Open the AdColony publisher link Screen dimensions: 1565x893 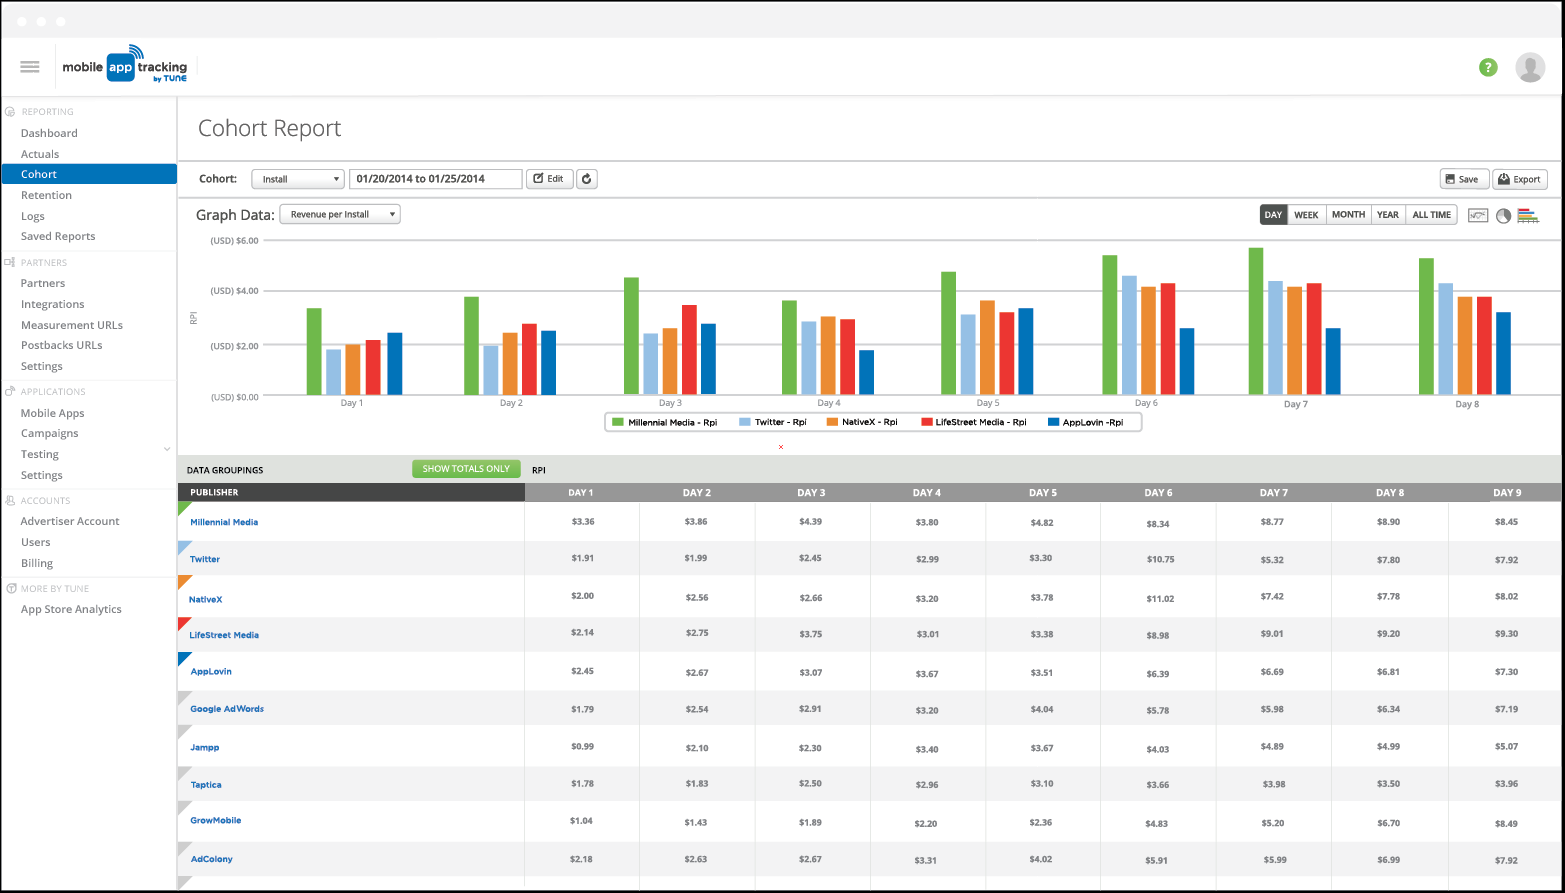[212, 859]
